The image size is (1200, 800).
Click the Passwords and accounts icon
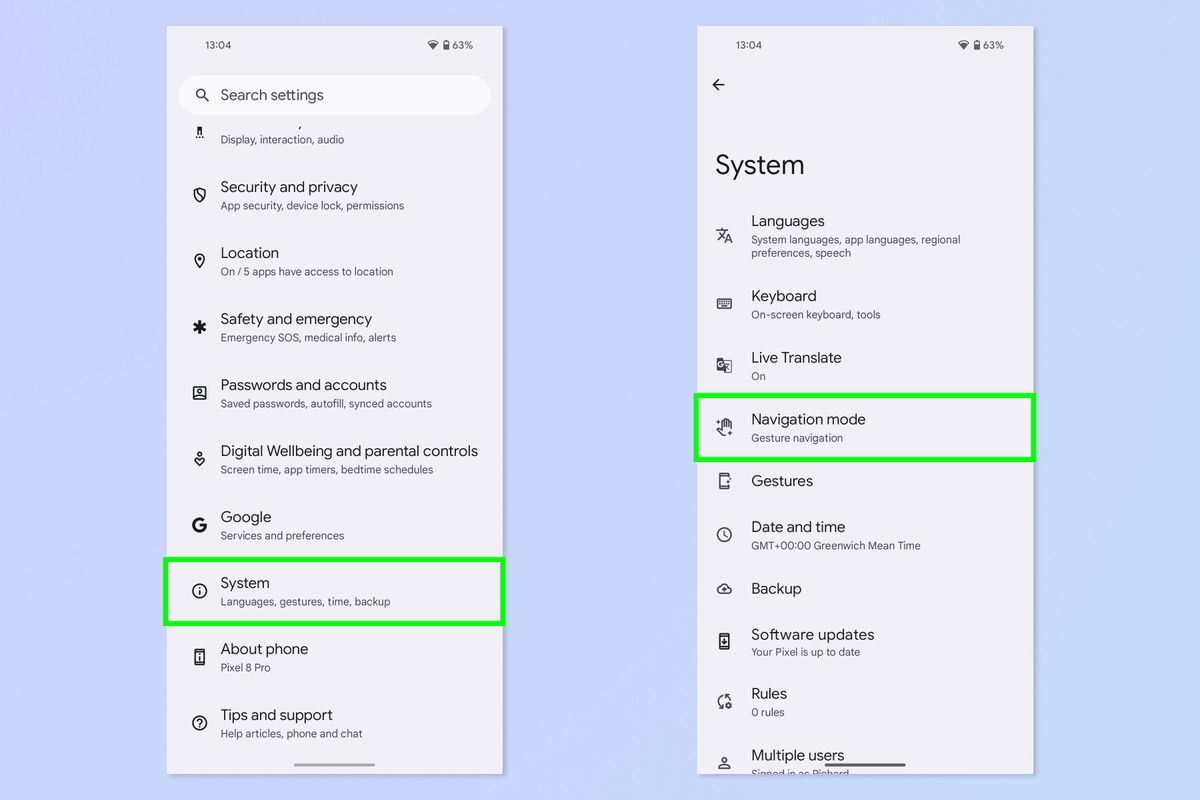(199, 393)
